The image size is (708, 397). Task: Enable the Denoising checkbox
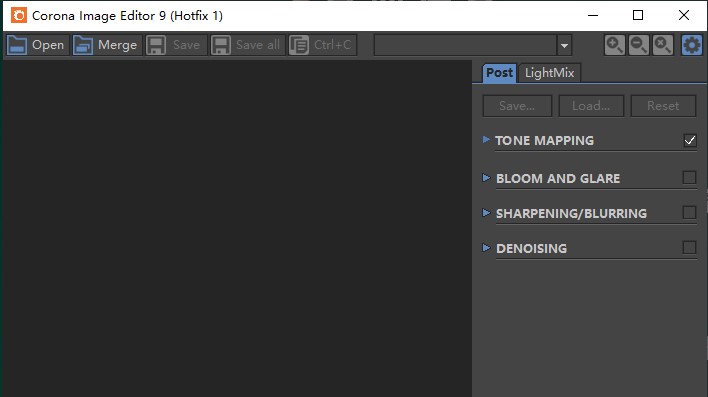pos(689,248)
